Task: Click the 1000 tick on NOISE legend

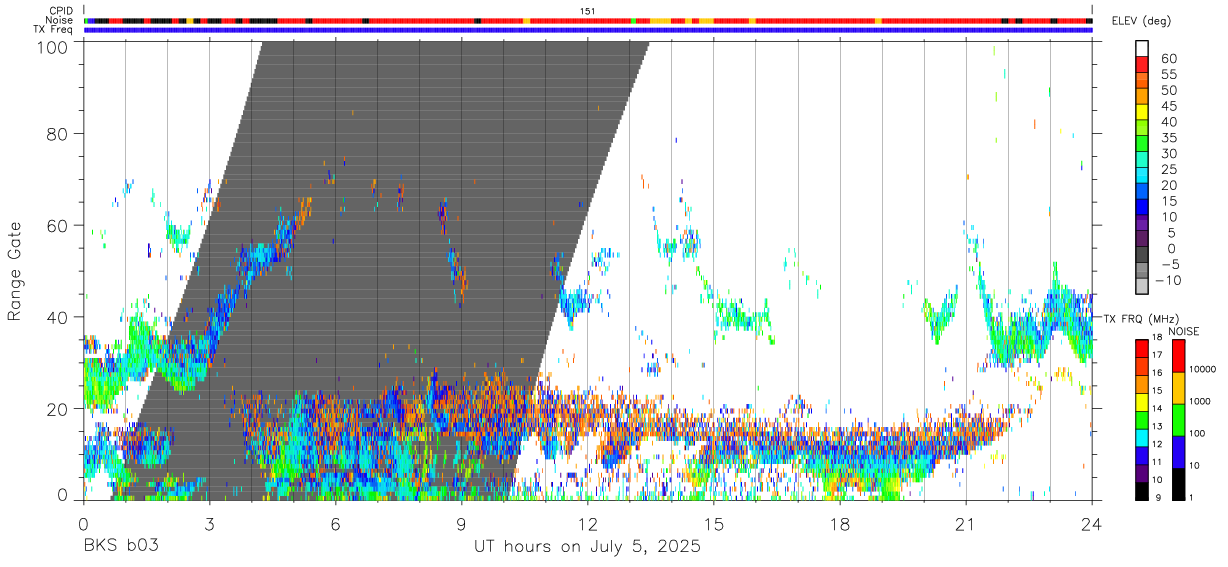Action: [x=1201, y=401]
